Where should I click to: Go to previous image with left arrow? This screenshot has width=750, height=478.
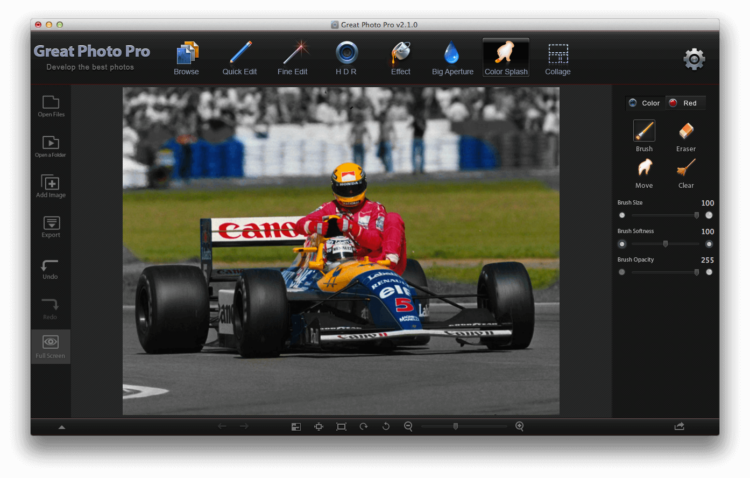coord(222,426)
